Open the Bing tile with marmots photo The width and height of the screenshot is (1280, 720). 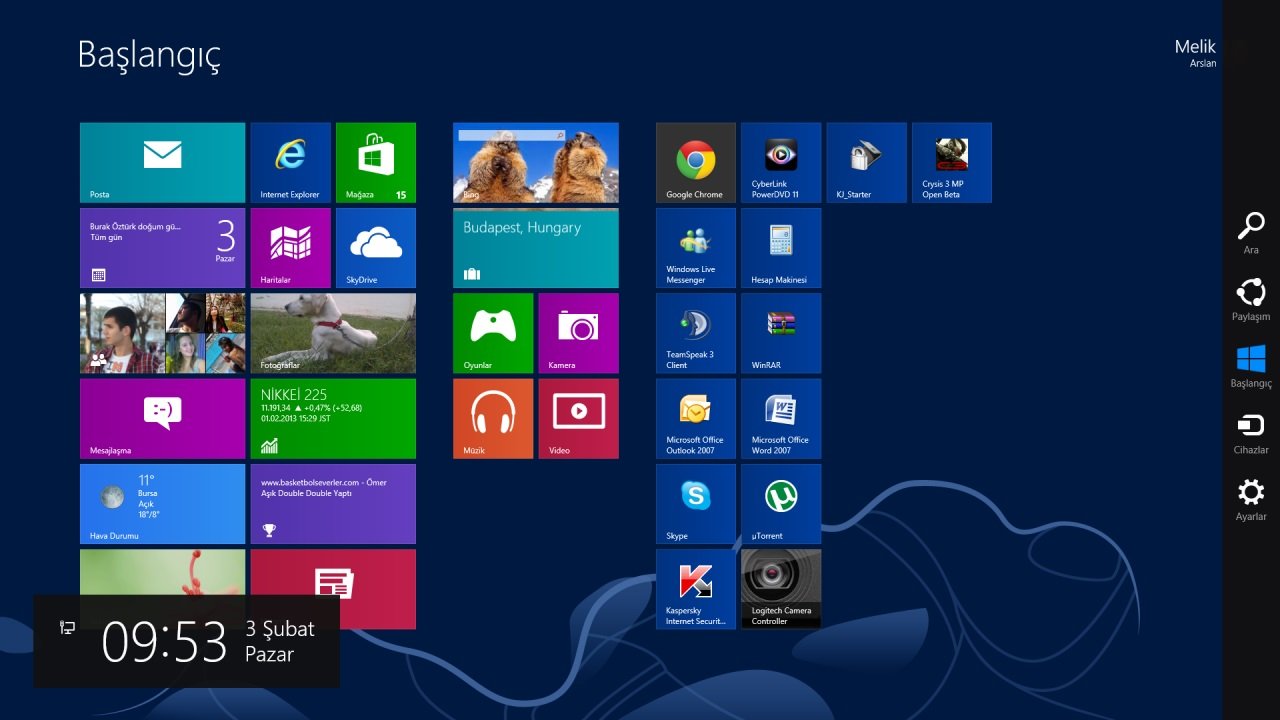click(x=536, y=163)
